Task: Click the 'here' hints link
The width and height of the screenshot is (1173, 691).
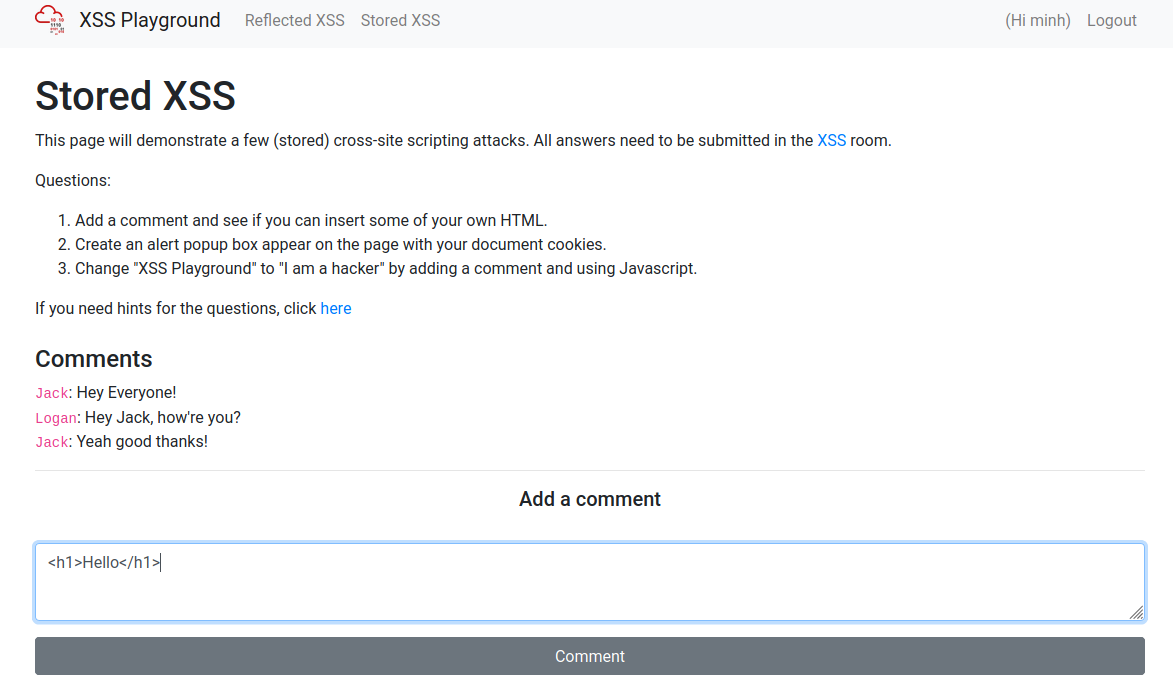Action: pos(336,308)
